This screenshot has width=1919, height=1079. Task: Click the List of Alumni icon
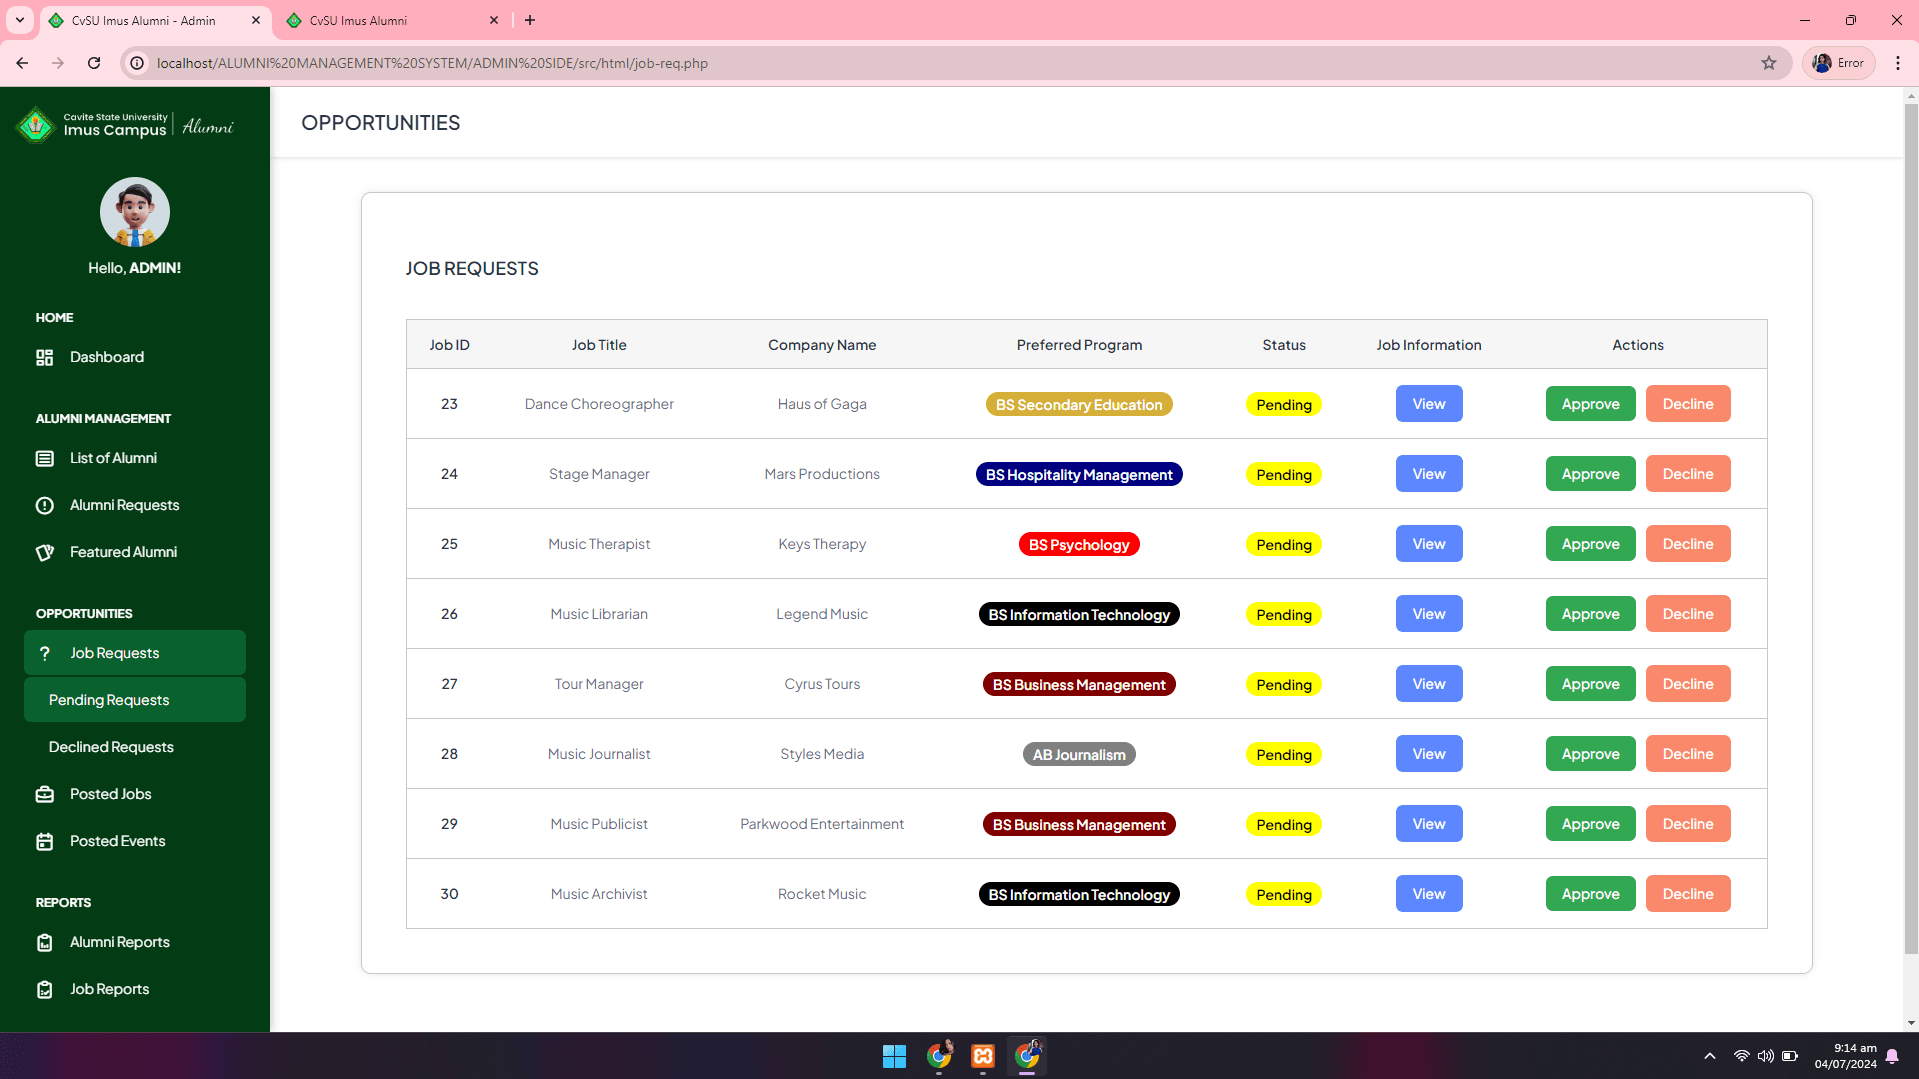click(x=44, y=458)
